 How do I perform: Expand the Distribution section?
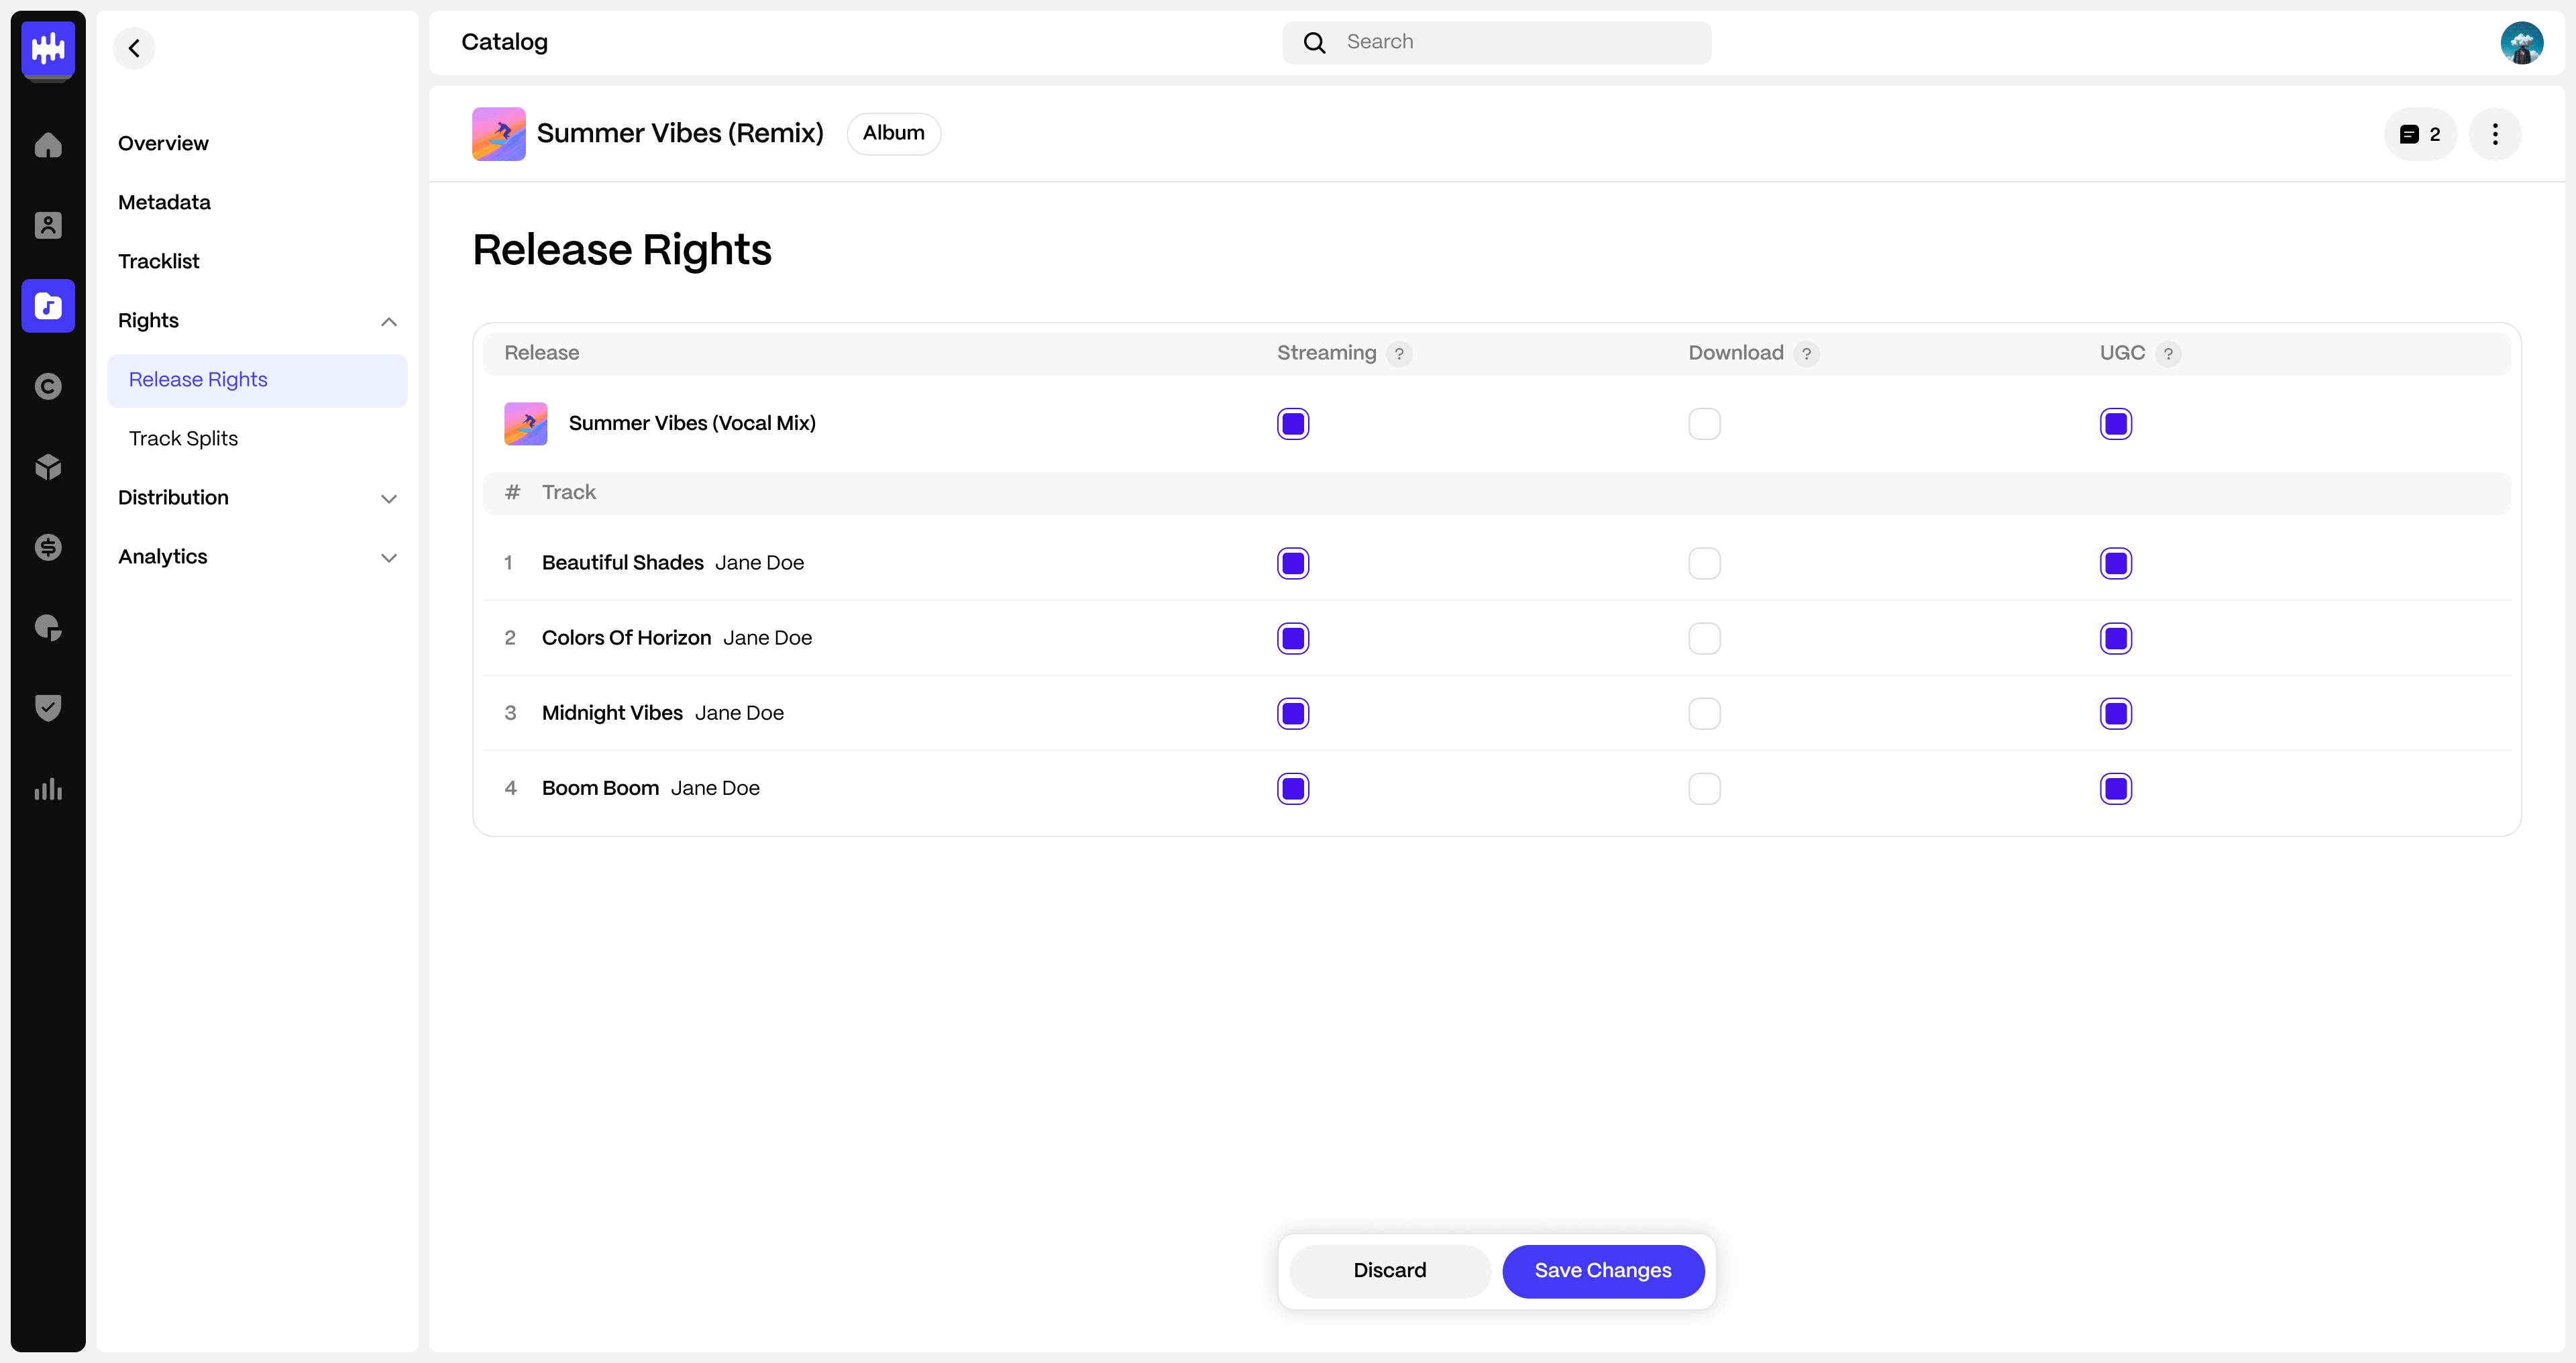389,498
